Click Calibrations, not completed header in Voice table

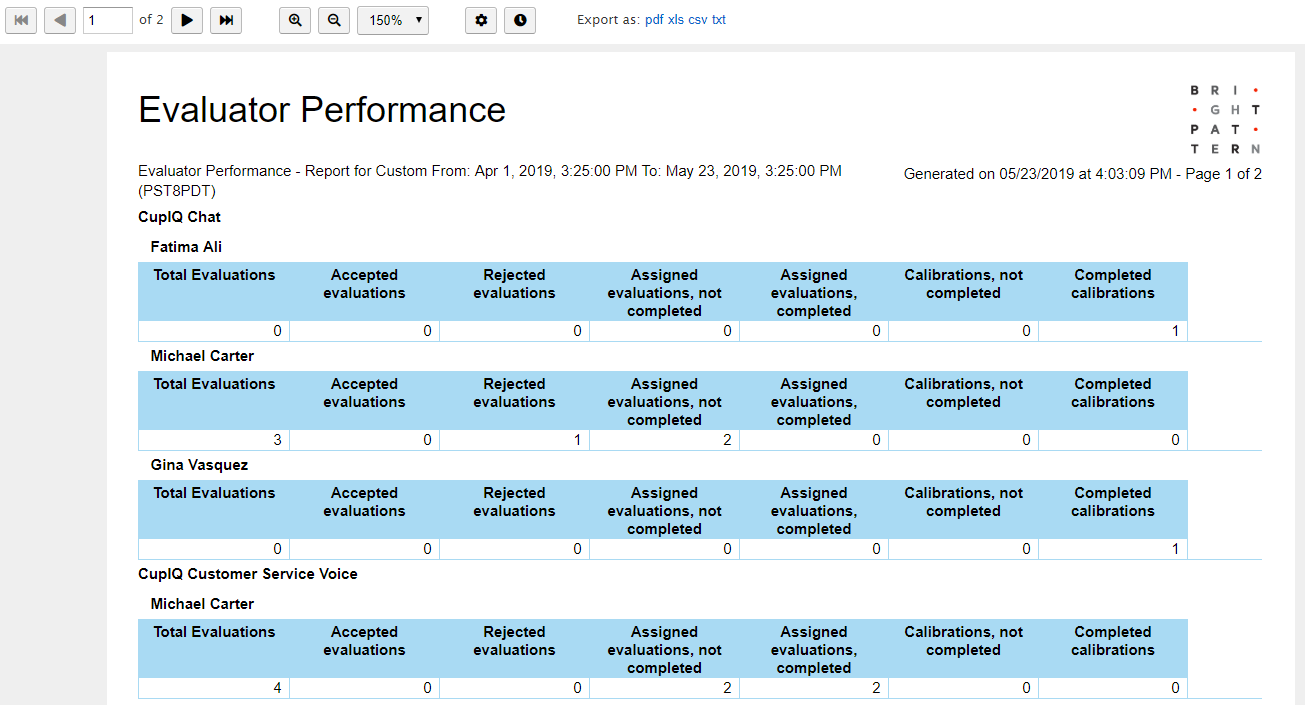(964, 641)
